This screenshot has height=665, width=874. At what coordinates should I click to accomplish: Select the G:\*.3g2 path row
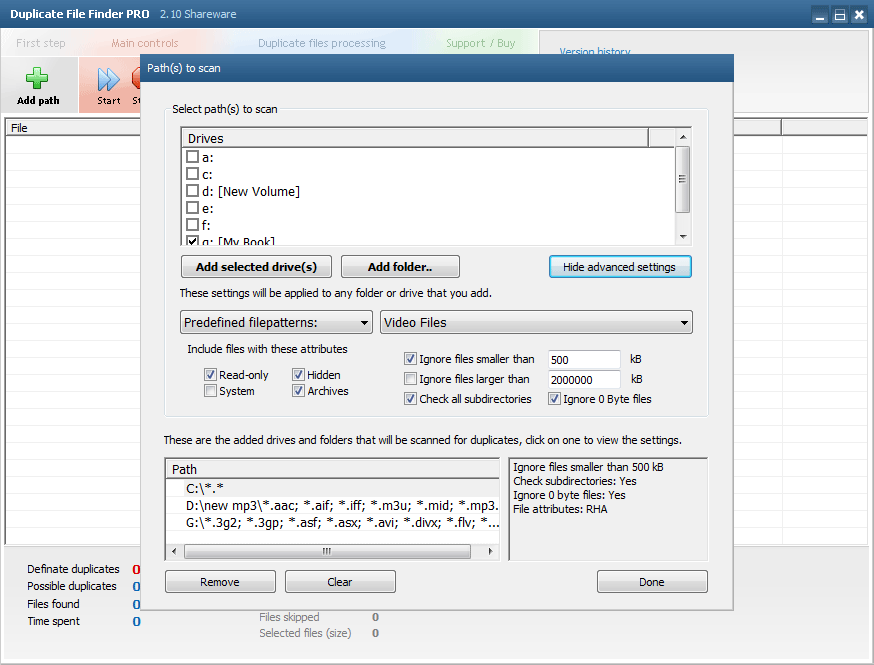332,522
